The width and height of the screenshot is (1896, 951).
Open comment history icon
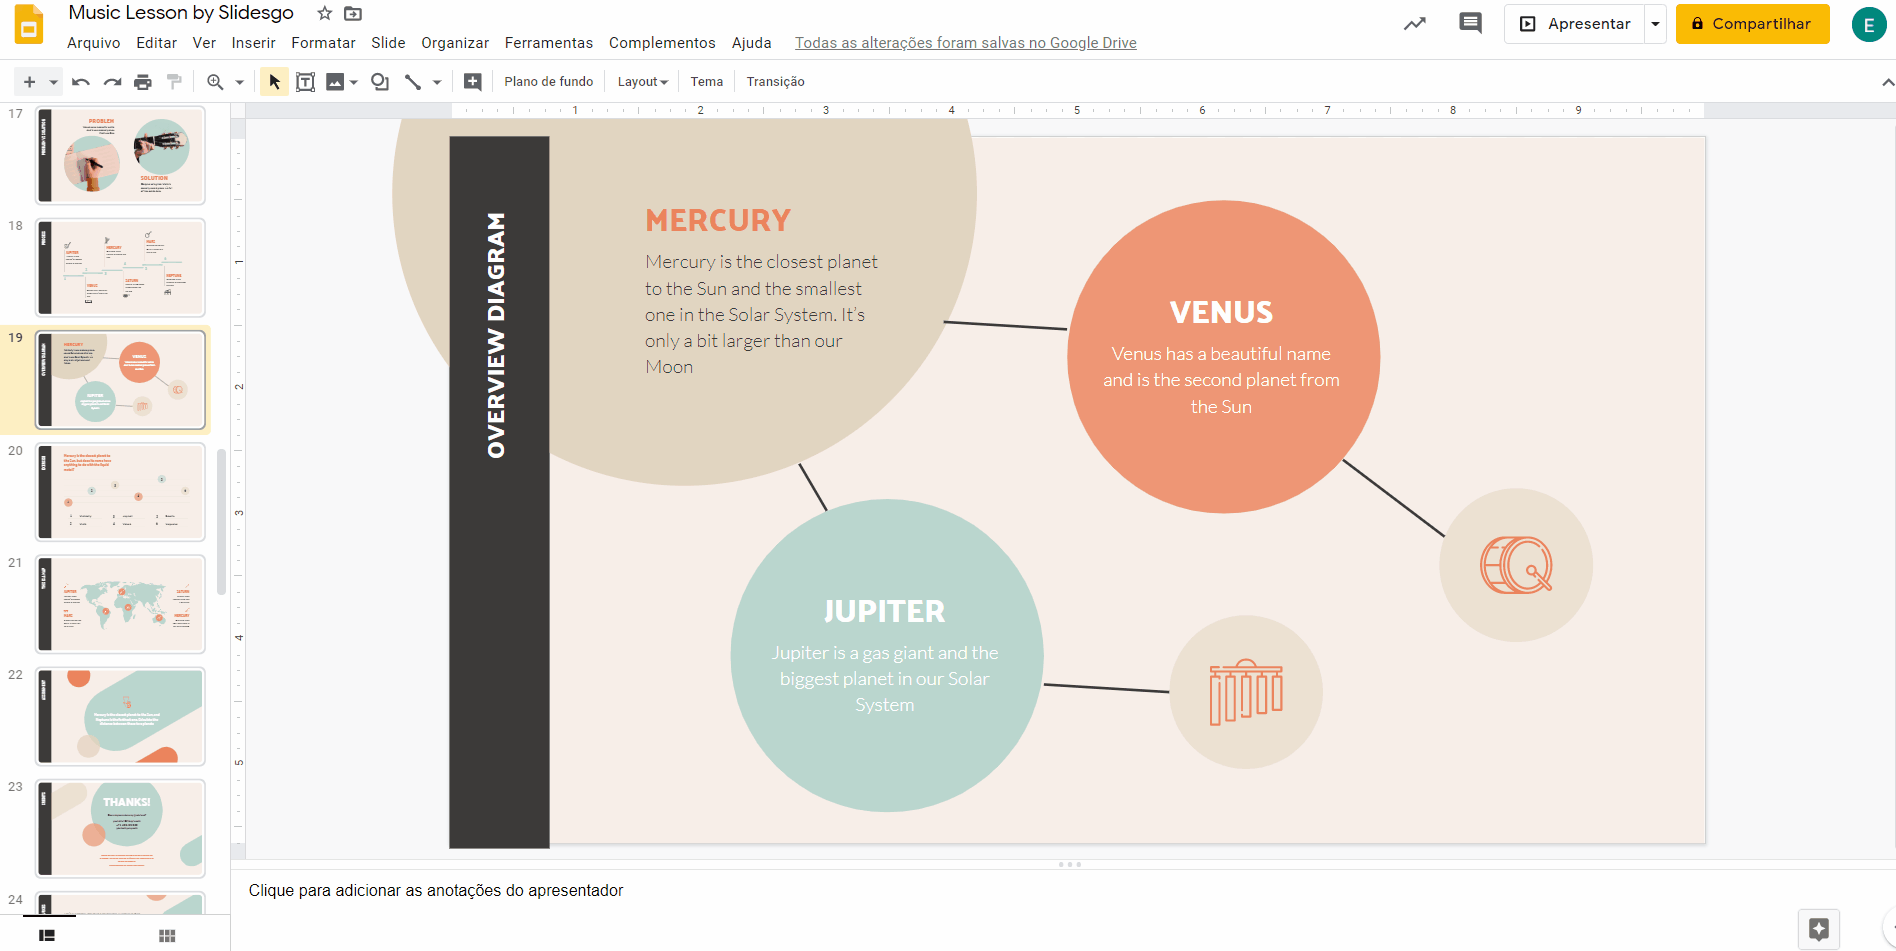click(1470, 23)
